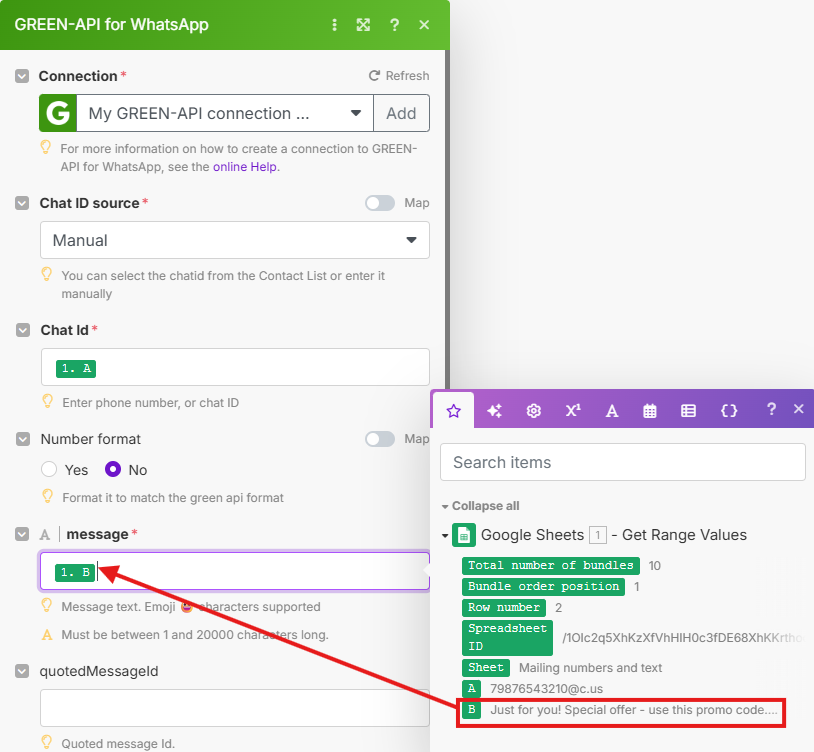Expand the GREEN-API module to fullscreen view
Image resolution: width=814 pixels, height=752 pixels.
[364, 25]
